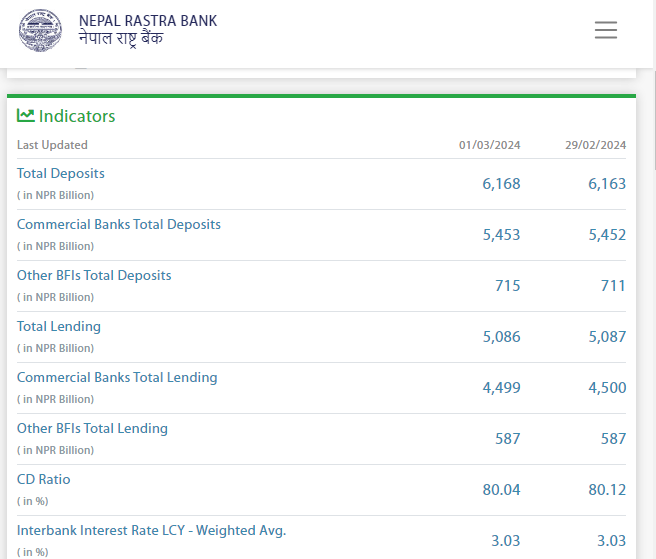The image size is (656, 559).
Task: Open Other BFIs Total Lending
Action: click(92, 429)
